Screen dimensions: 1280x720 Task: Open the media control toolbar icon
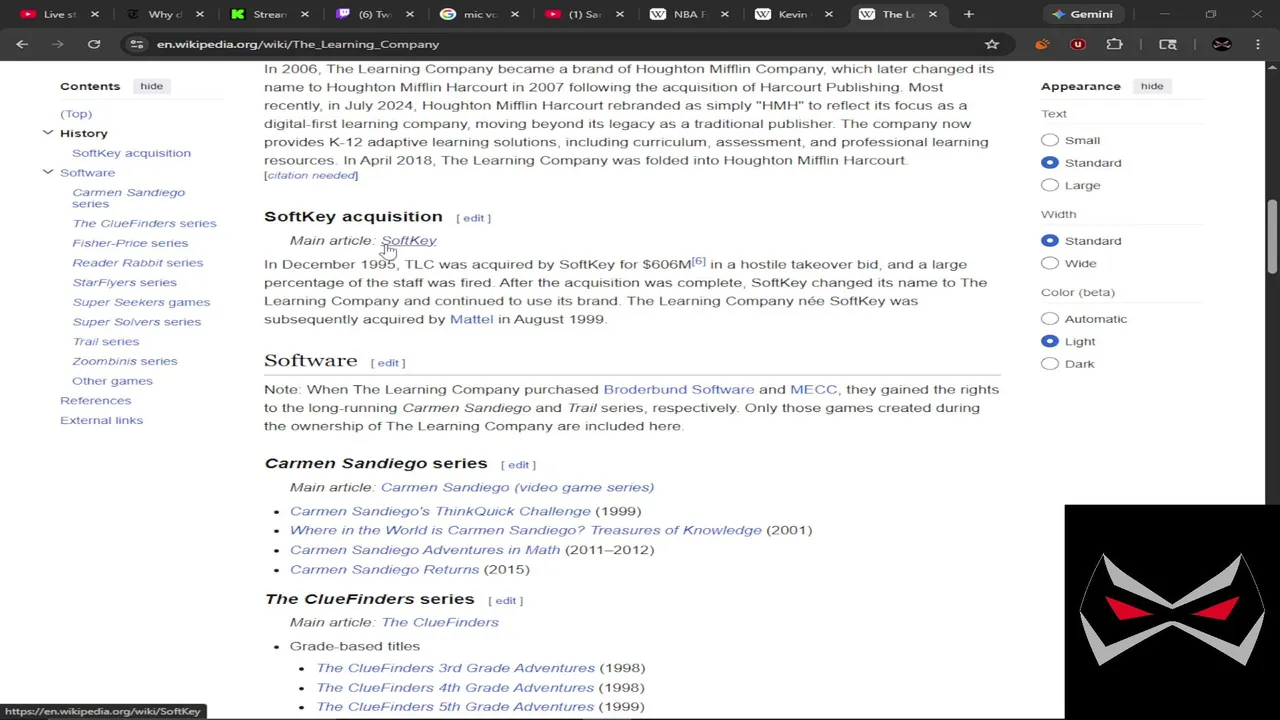coord(1167,44)
